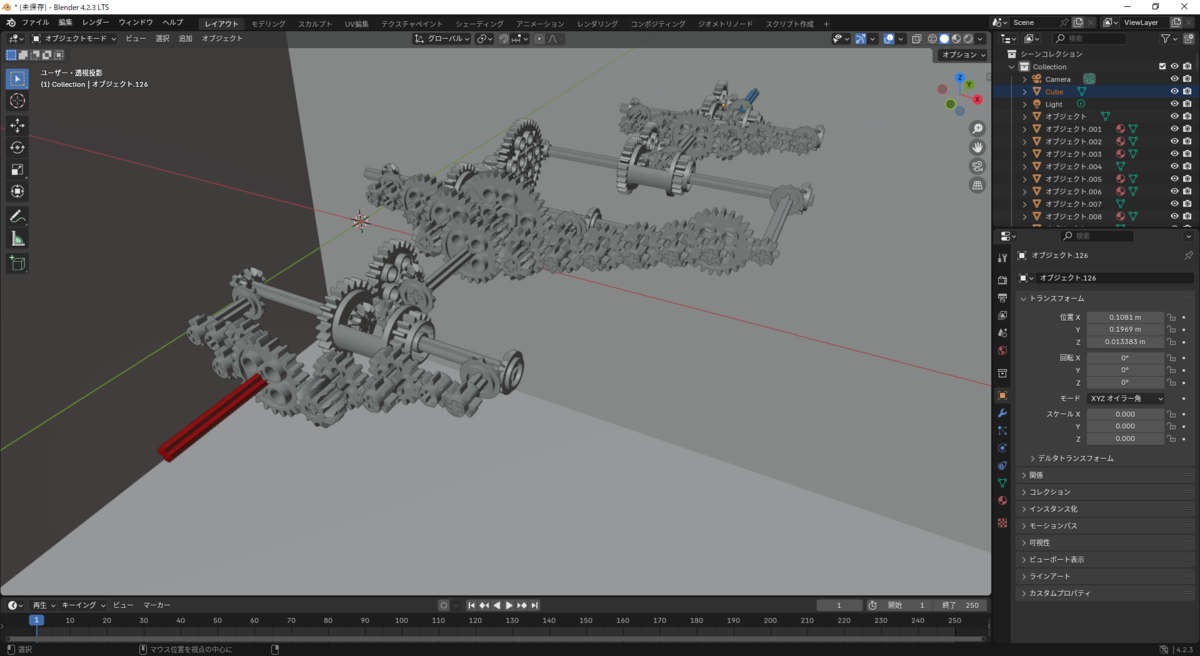Open the Tool properties tab
Screen dimensions: 1200x656
[x=1002, y=258]
